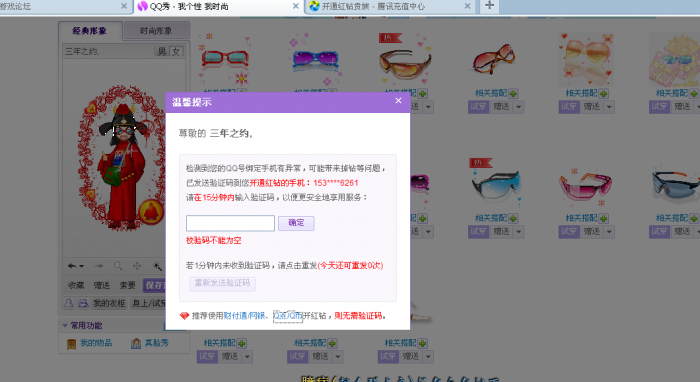Screen dimensions: 700x382
Task: Click the plus icon for heart-shaped orange glasses
Action: [604, 93]
